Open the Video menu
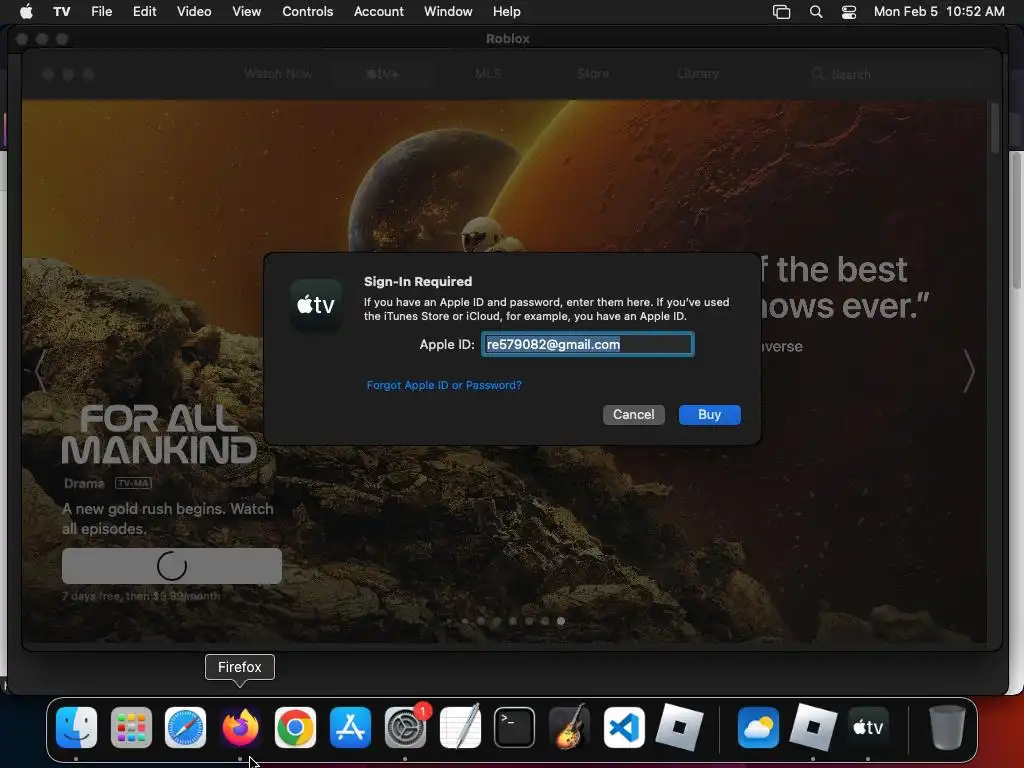The width and height of the screenshot is (1024, 768). coord(194,12)
